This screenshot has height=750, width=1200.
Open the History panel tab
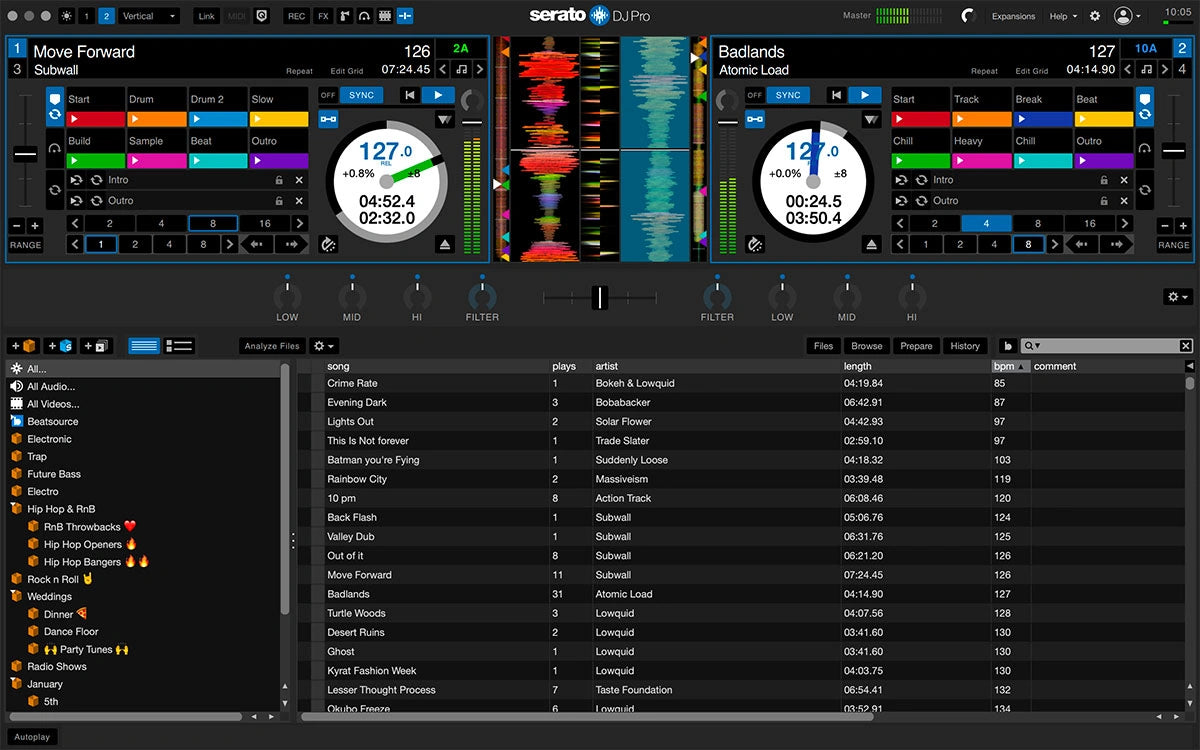965,346
